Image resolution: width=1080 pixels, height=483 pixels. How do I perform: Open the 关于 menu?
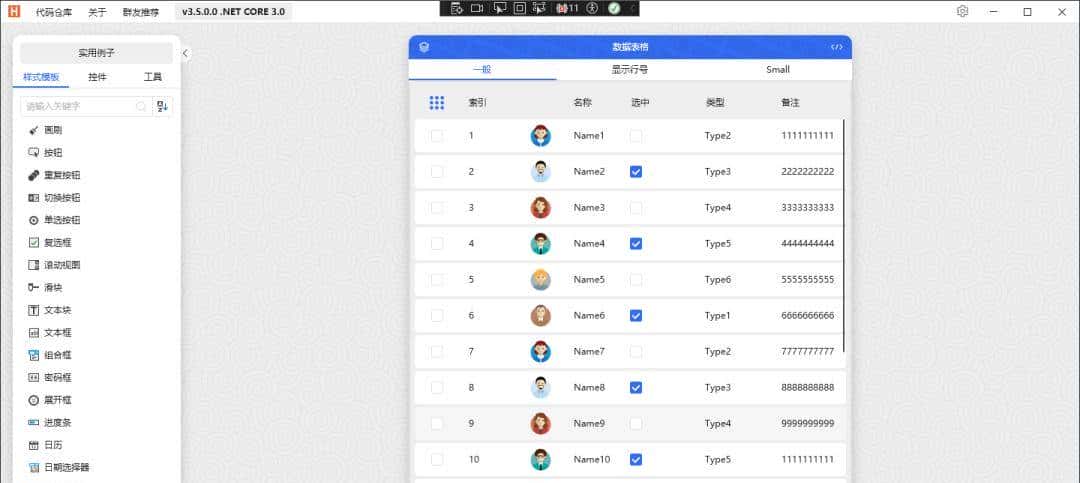pyautogui.click(x=97, y=12)
